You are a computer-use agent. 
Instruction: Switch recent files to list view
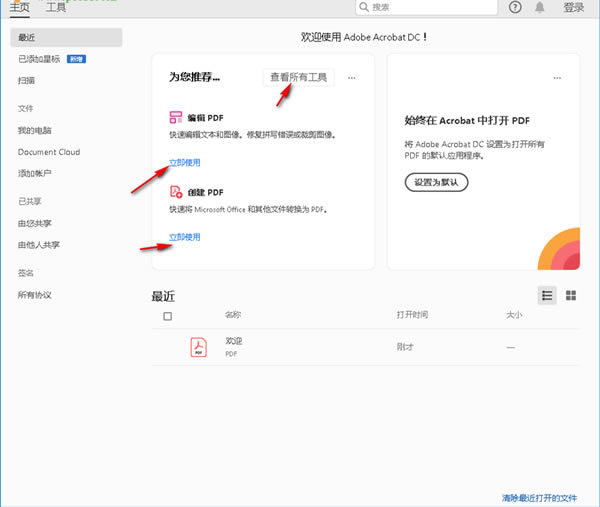pyautogui.click(x=547, y=295)
